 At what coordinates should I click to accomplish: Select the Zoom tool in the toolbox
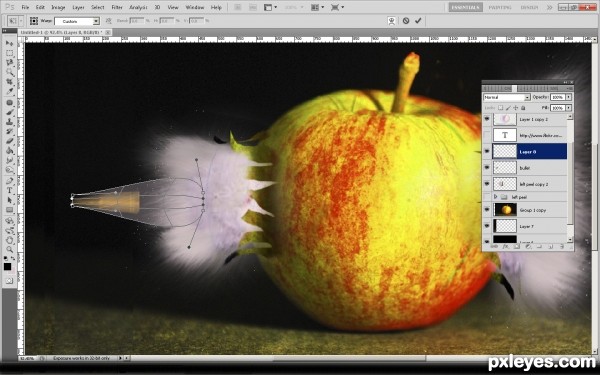[x=9, y=249]
